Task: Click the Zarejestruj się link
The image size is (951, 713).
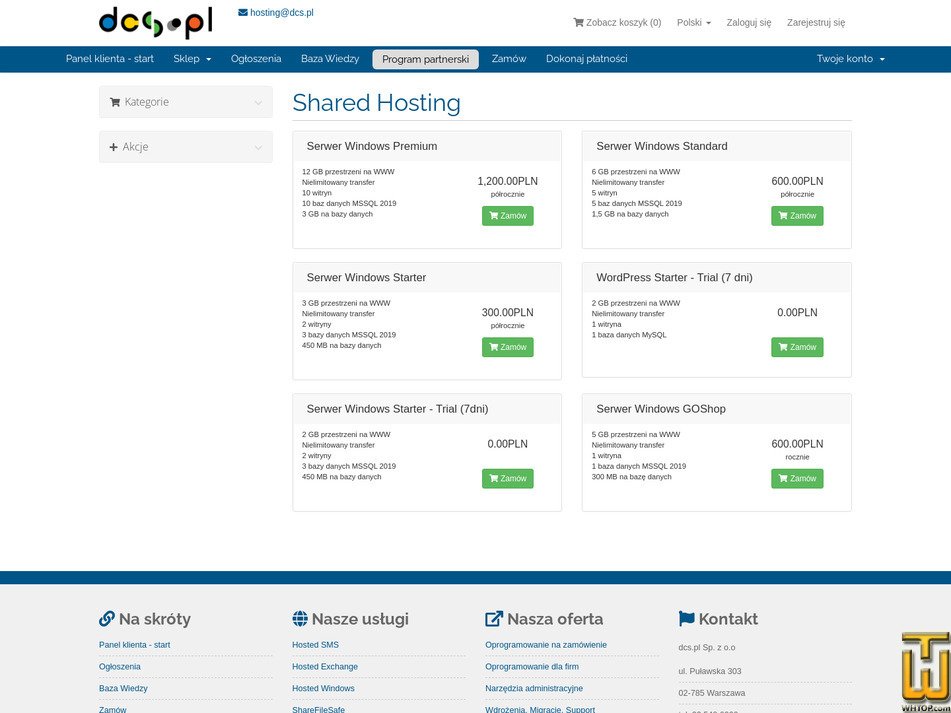Action: click(x=816, y=22)
